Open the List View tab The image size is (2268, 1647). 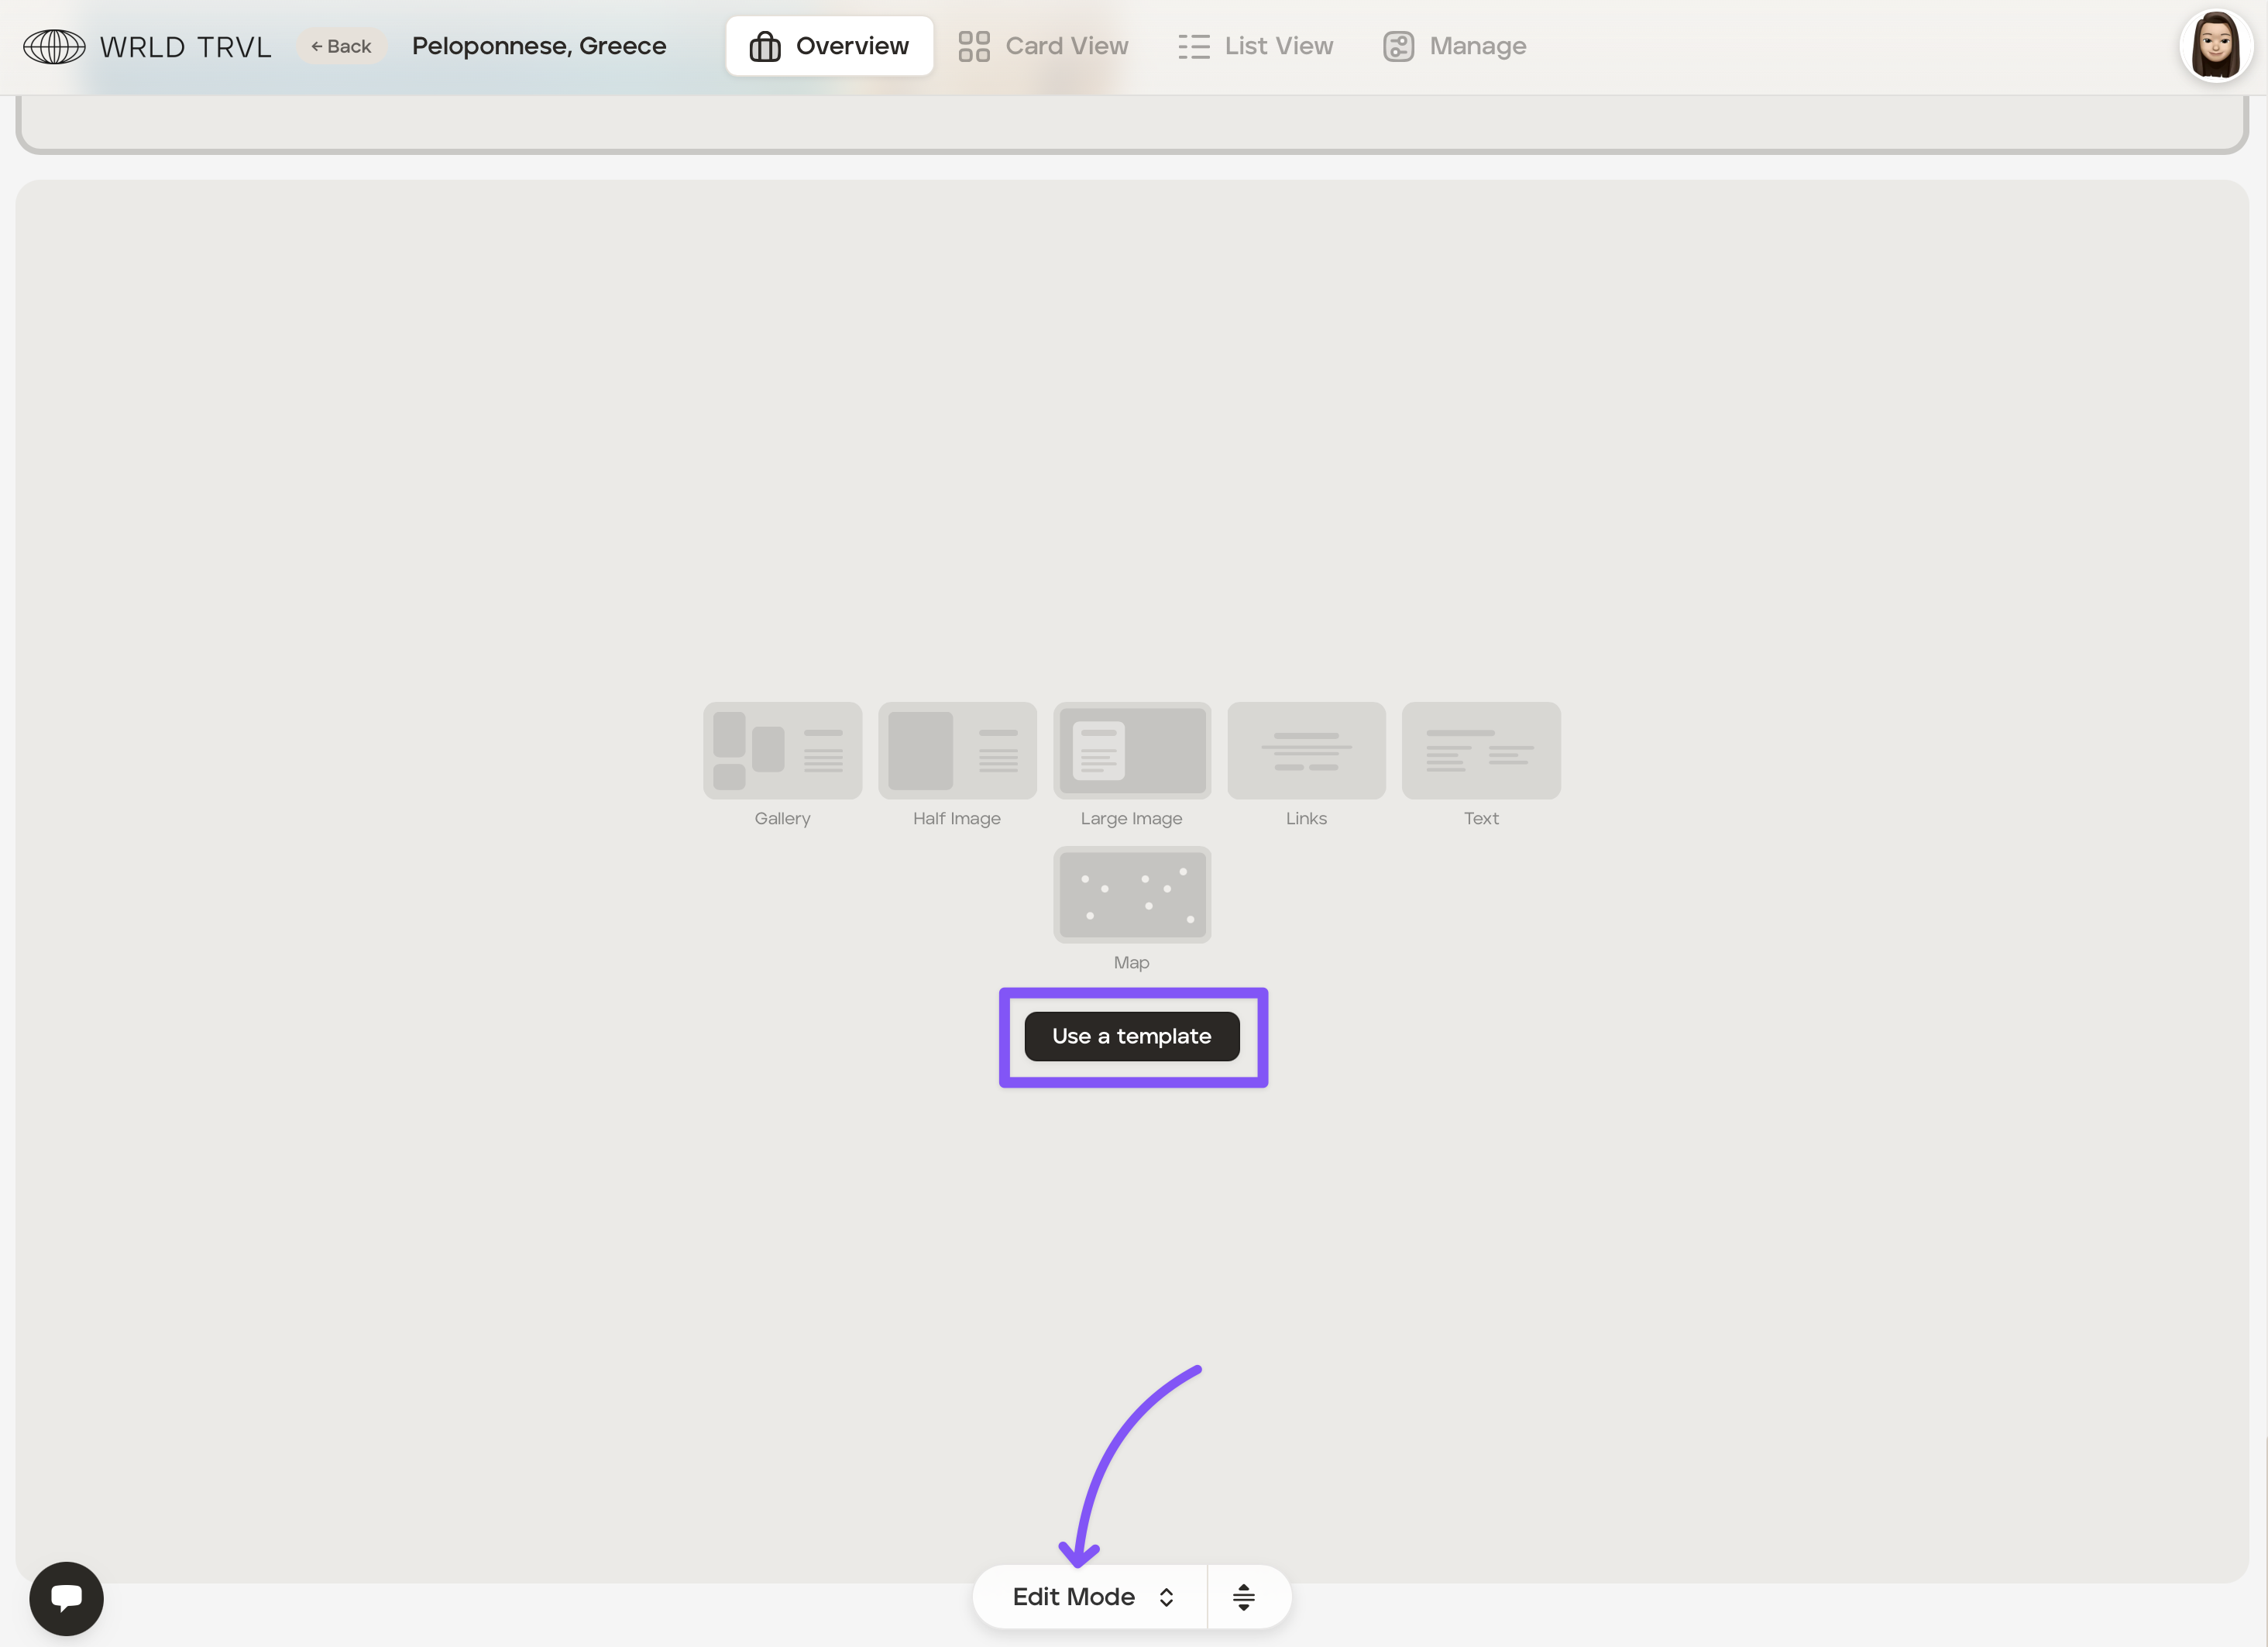(x=1255, y=46)
